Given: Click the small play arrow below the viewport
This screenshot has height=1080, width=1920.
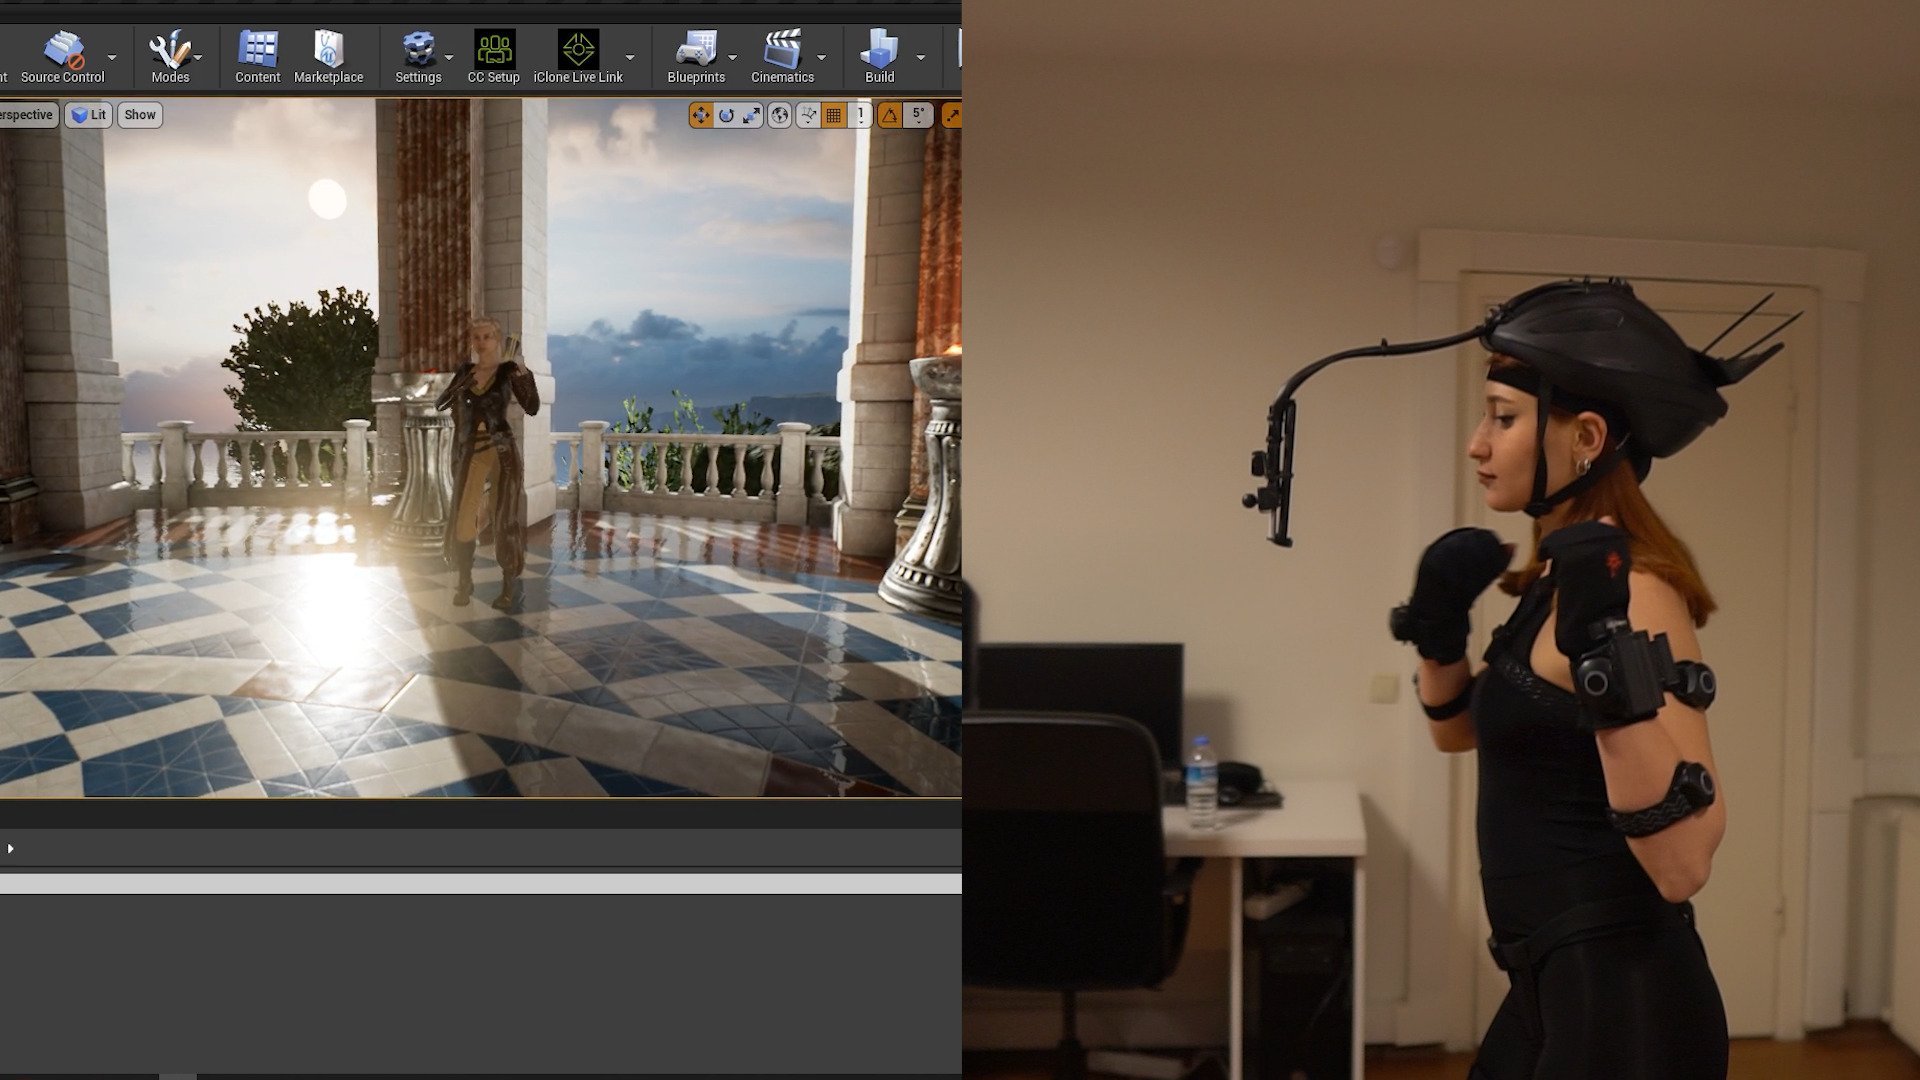Looking at the screenshot, I should (x=10, y=849).
